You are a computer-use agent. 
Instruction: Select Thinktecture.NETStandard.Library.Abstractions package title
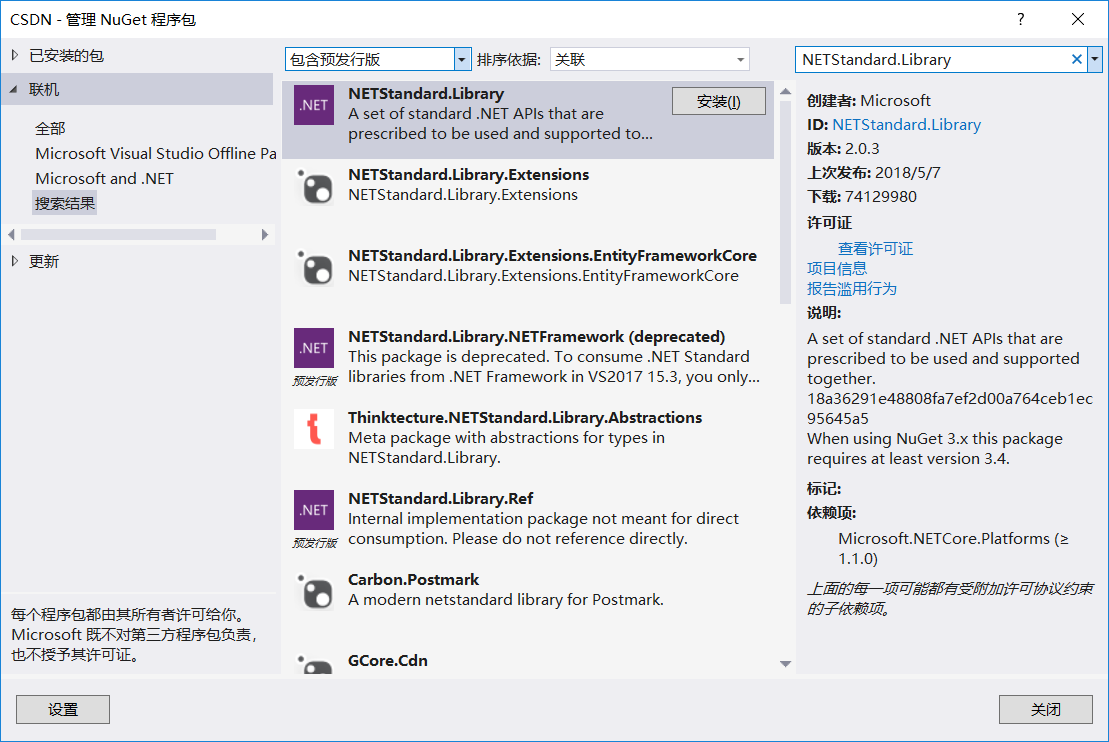coord(525,417)
